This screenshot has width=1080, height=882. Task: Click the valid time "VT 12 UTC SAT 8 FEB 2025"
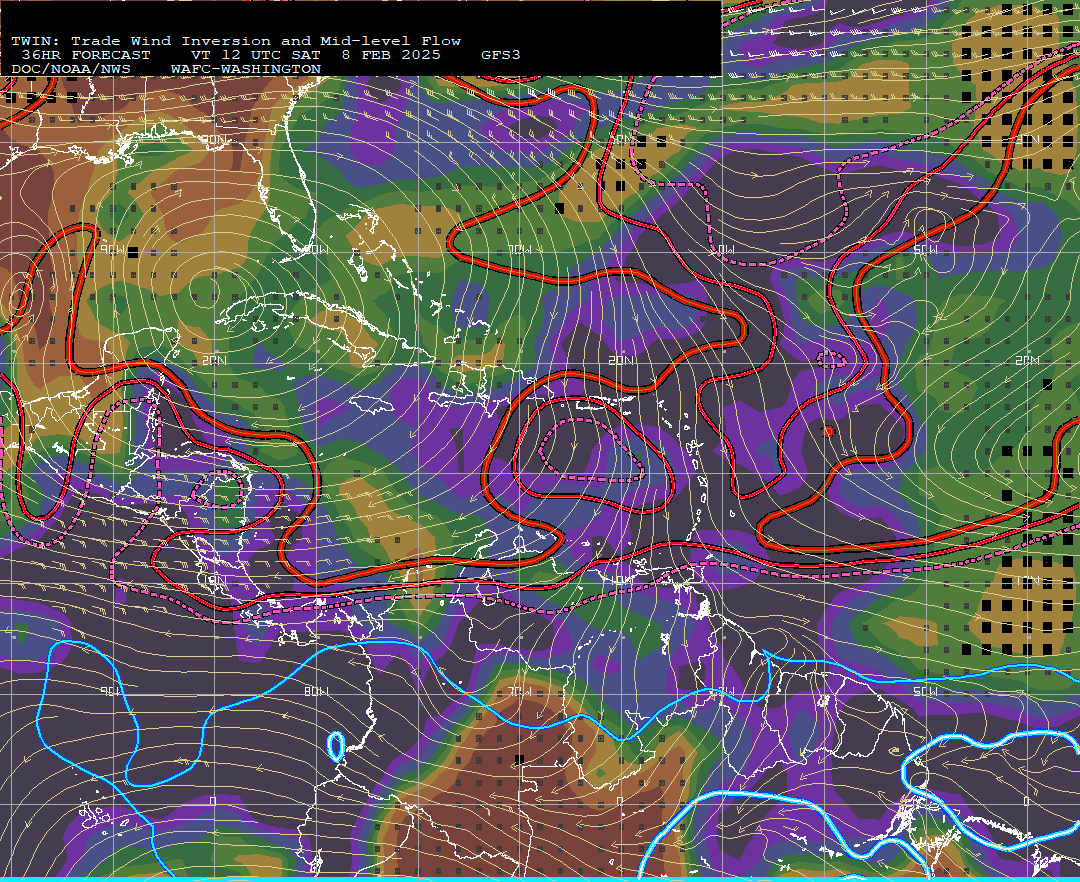point(315,54)
